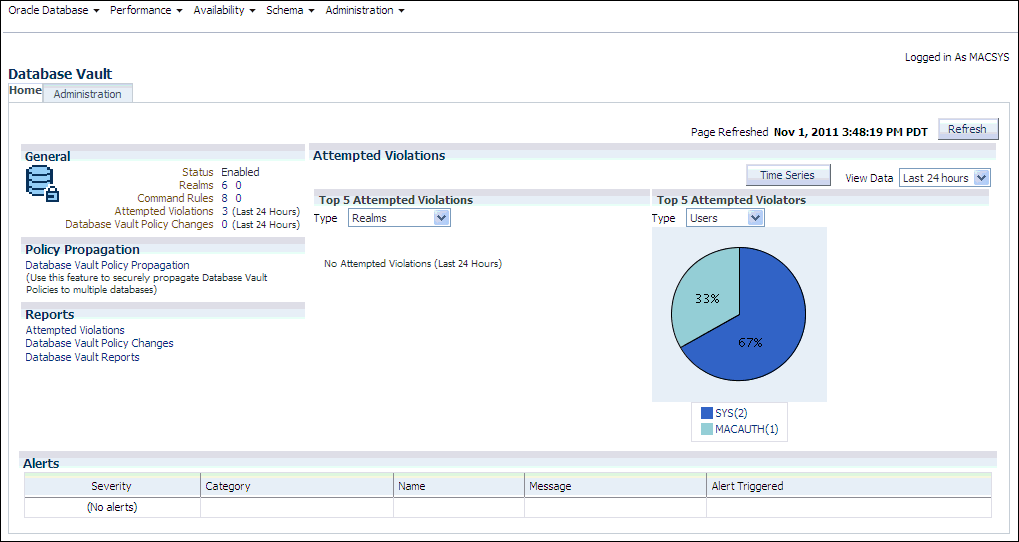
Task: Click the Refresh button
Action: (x=967, y=129)
